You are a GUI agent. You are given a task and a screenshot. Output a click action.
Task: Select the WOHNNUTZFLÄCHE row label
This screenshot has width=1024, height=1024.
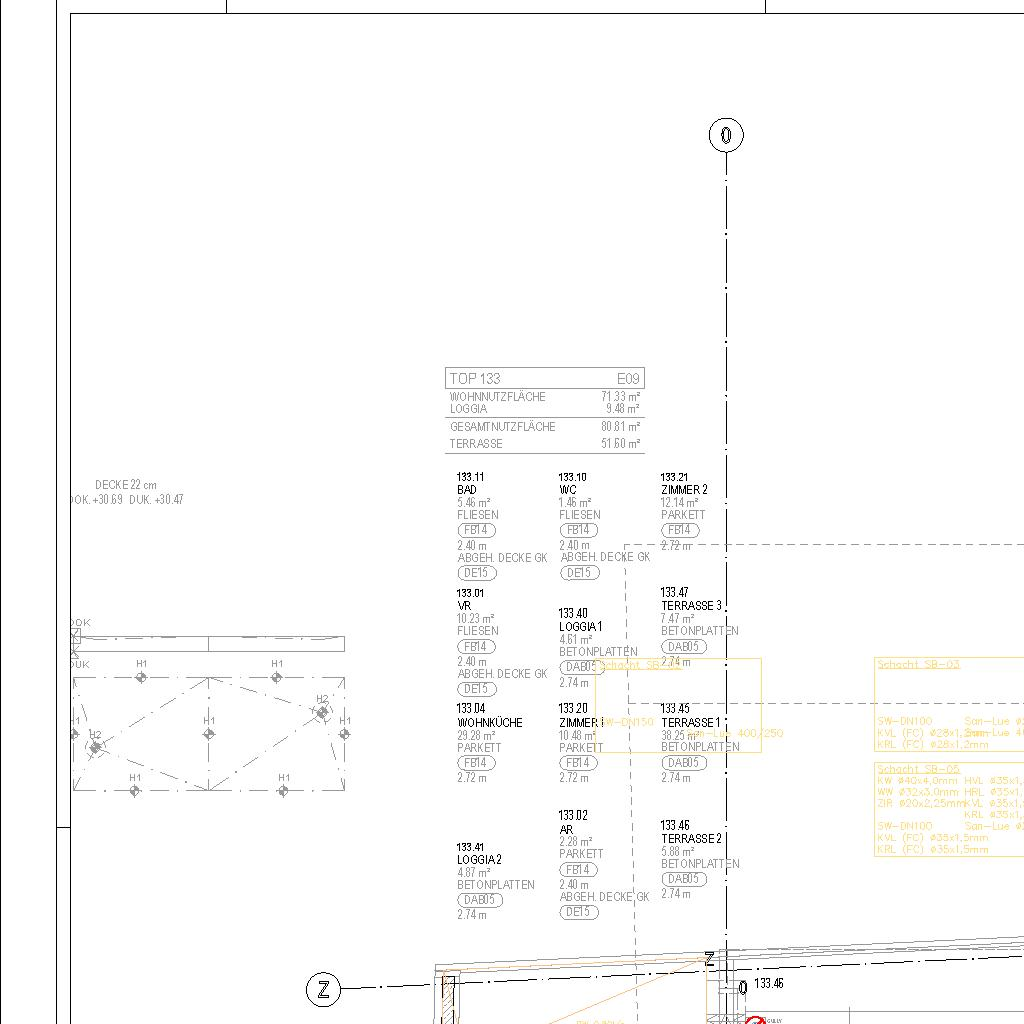pyautogui.click(x=498, y=396)
